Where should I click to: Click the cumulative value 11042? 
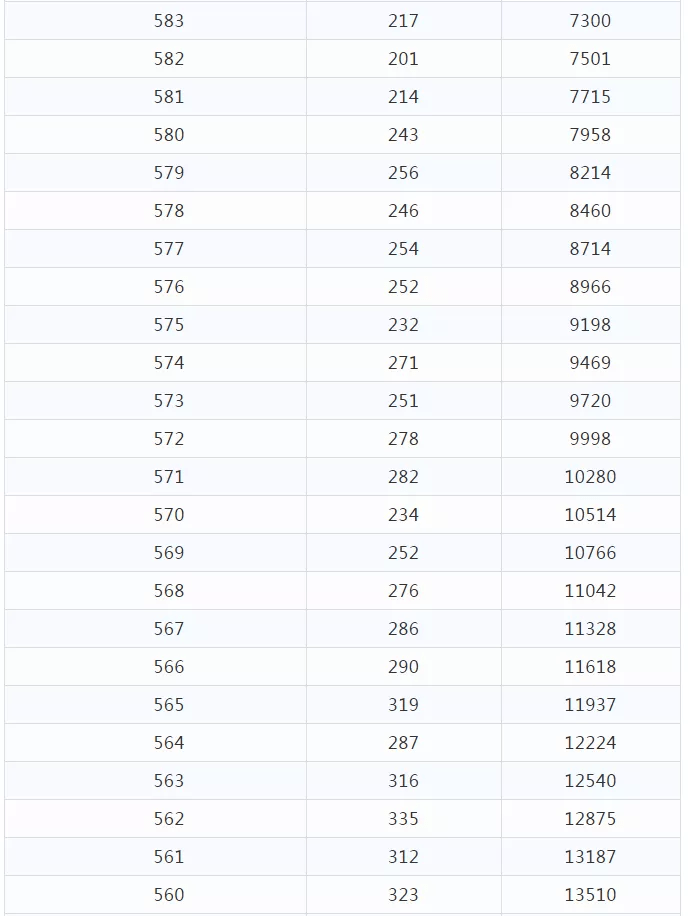[590, 591]
